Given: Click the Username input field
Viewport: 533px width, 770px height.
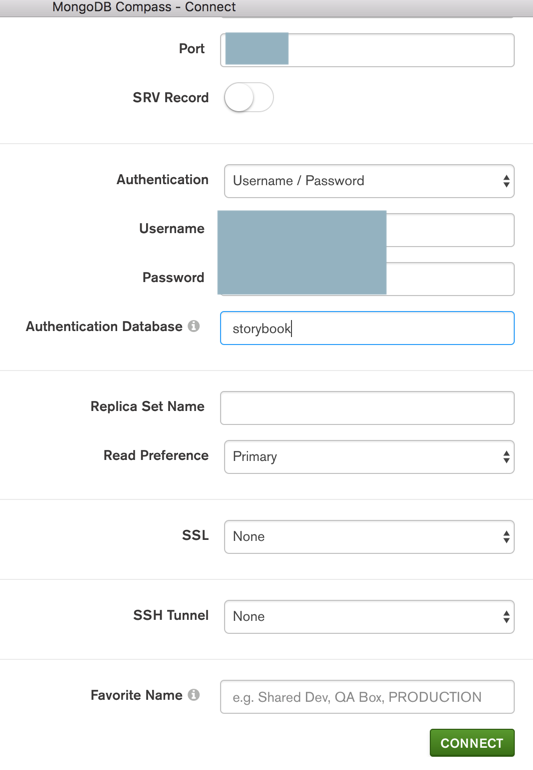Looking at the screenshot, I should tap(367, 230).
